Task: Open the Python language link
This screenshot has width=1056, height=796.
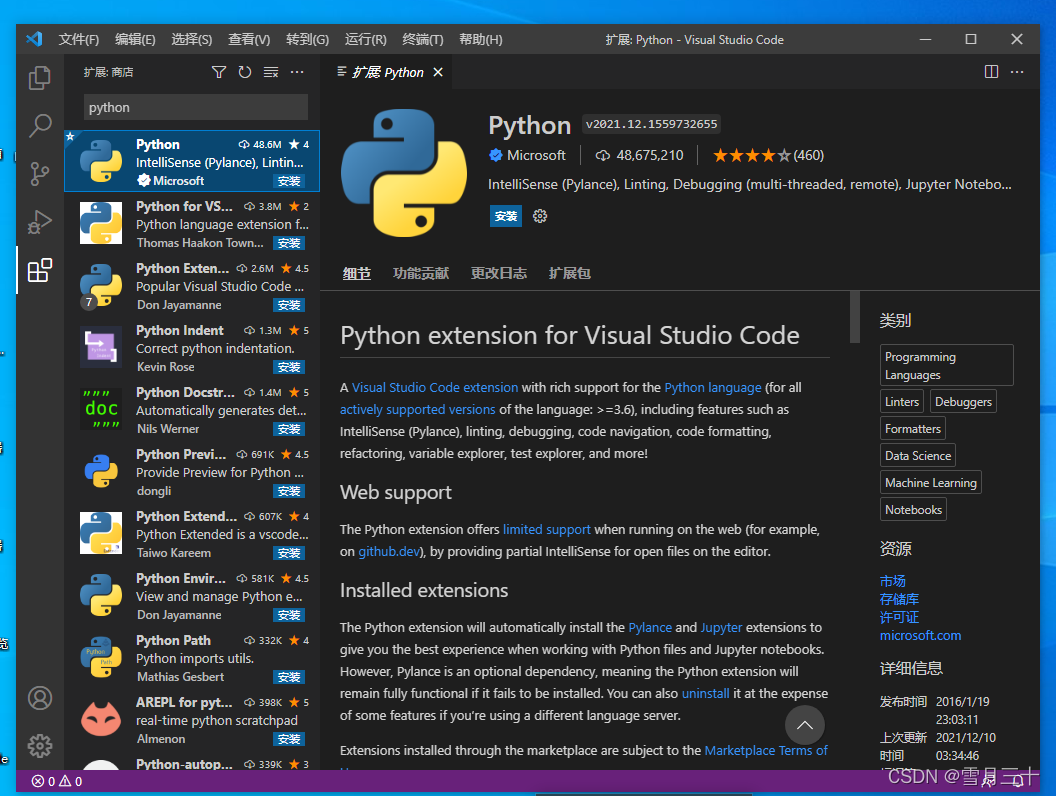Action: [x=713, y=387]
